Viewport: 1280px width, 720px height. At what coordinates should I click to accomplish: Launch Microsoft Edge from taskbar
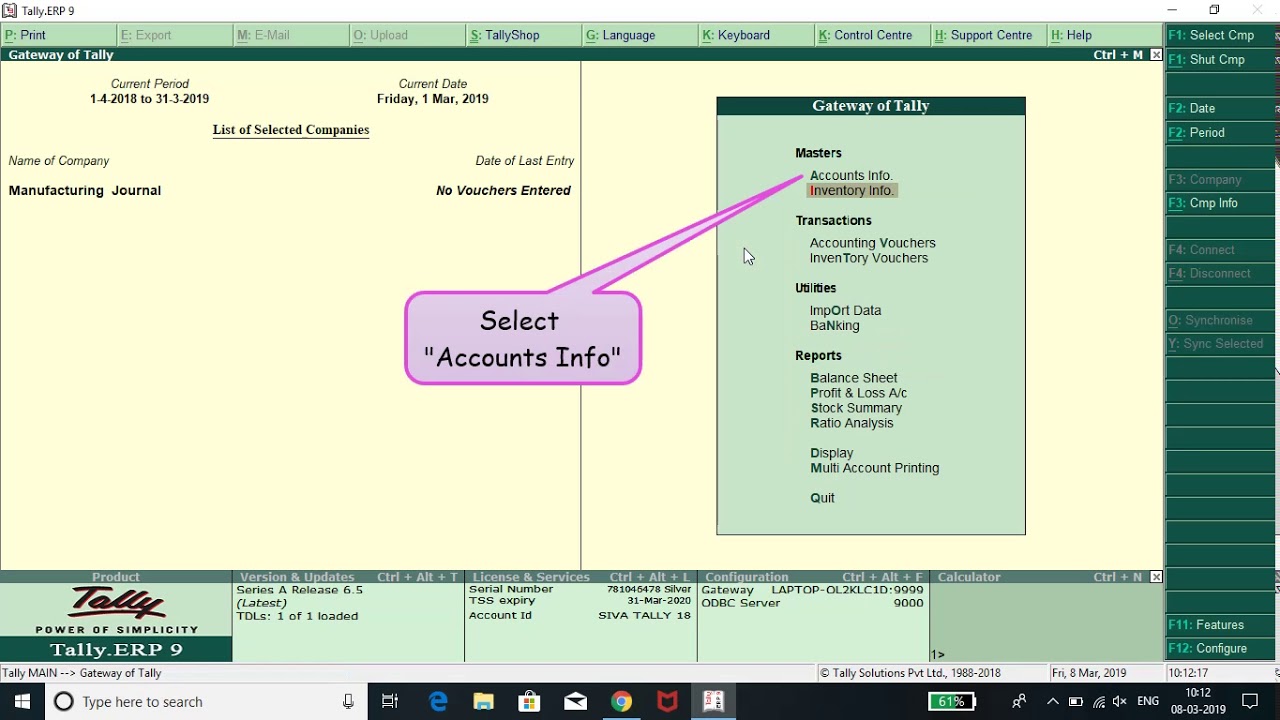tap(438, 701)
